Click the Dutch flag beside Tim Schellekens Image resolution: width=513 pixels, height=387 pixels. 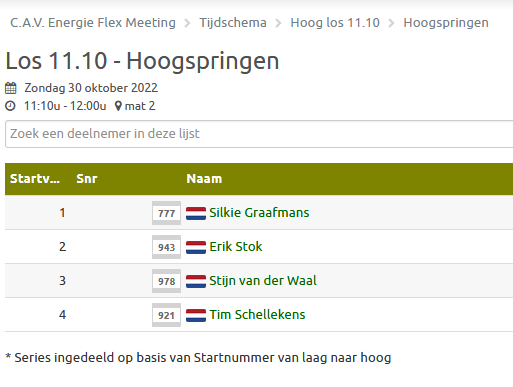click(x=196, y=315)
